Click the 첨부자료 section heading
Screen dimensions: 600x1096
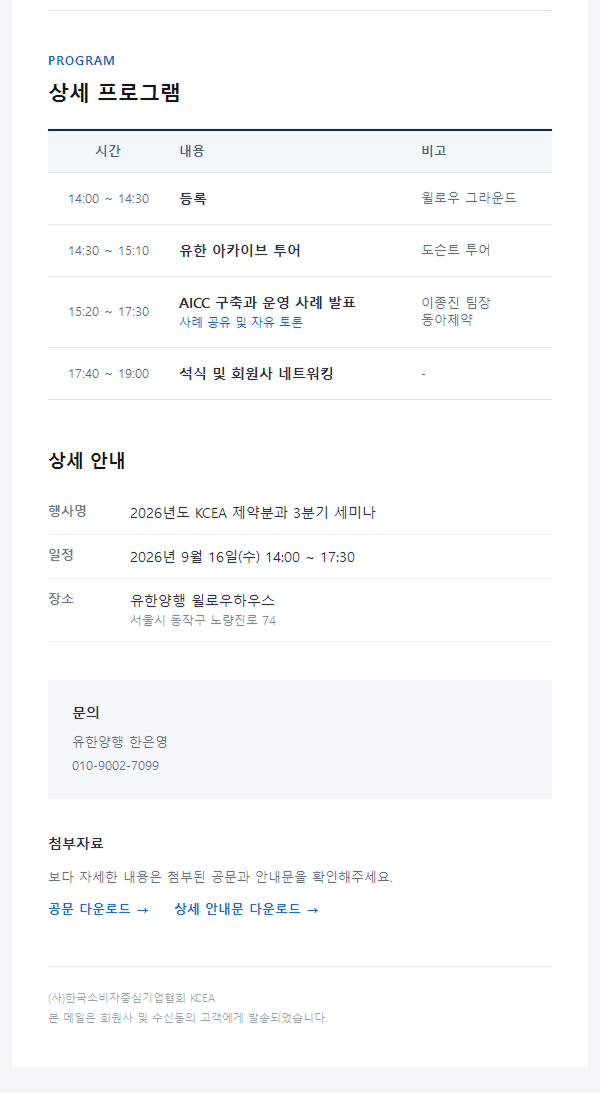click(x=76, y=844)
